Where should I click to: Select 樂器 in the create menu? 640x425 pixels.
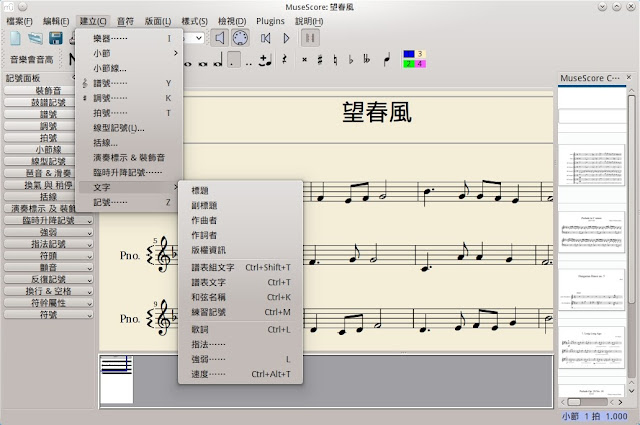point(130,39)
